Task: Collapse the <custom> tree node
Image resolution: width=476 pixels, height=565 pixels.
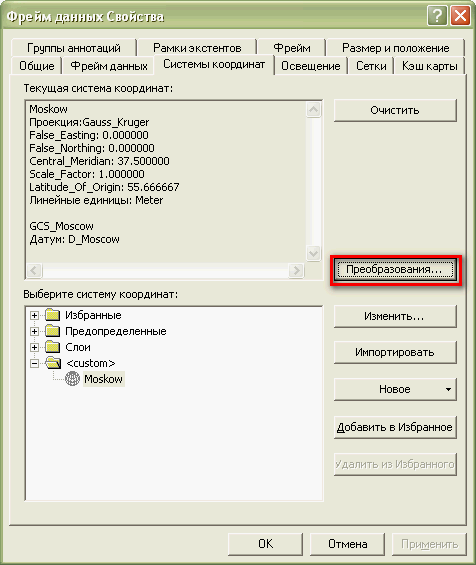Action: pos(35,363)
